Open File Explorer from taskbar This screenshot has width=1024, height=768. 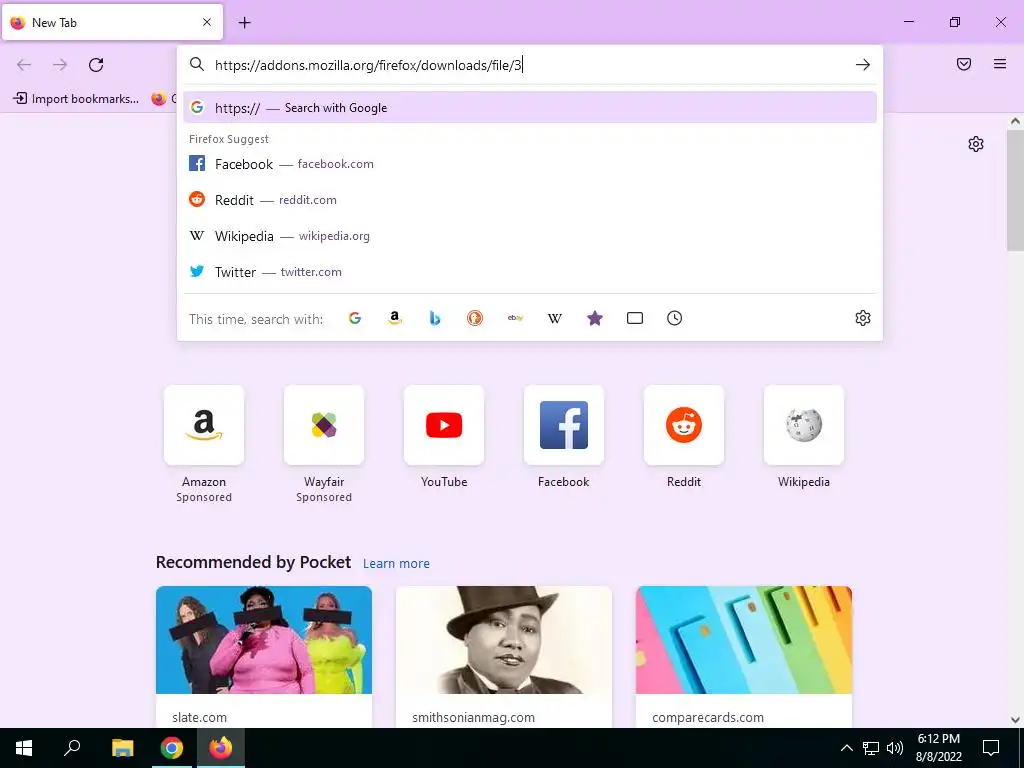(122, 748)
